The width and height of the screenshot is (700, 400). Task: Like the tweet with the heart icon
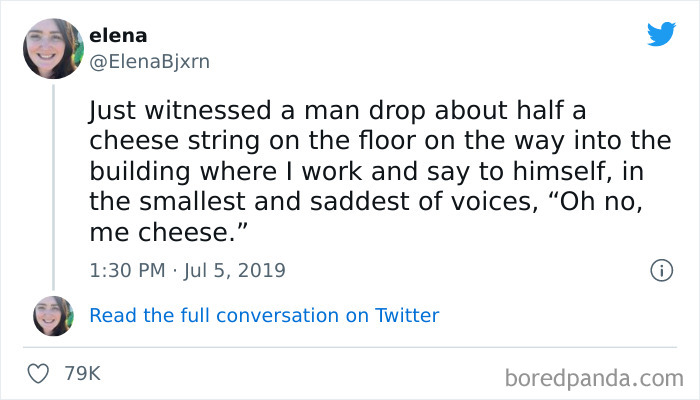38,374
